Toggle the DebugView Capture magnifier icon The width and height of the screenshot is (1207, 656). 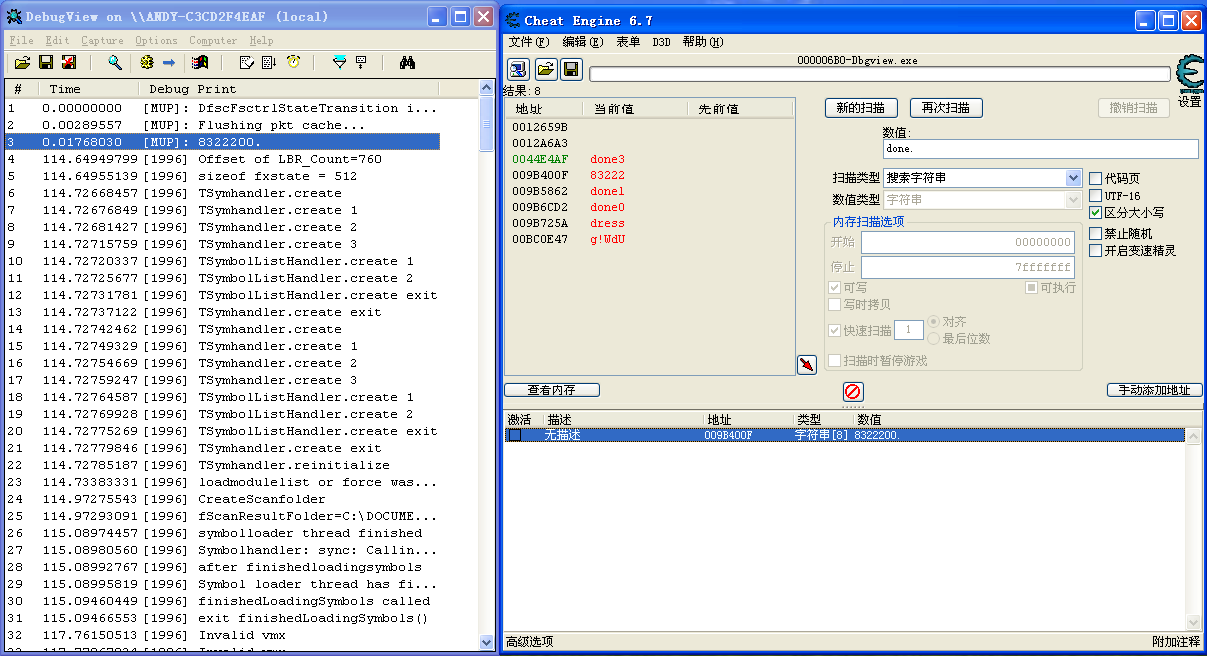pos(115,63)
